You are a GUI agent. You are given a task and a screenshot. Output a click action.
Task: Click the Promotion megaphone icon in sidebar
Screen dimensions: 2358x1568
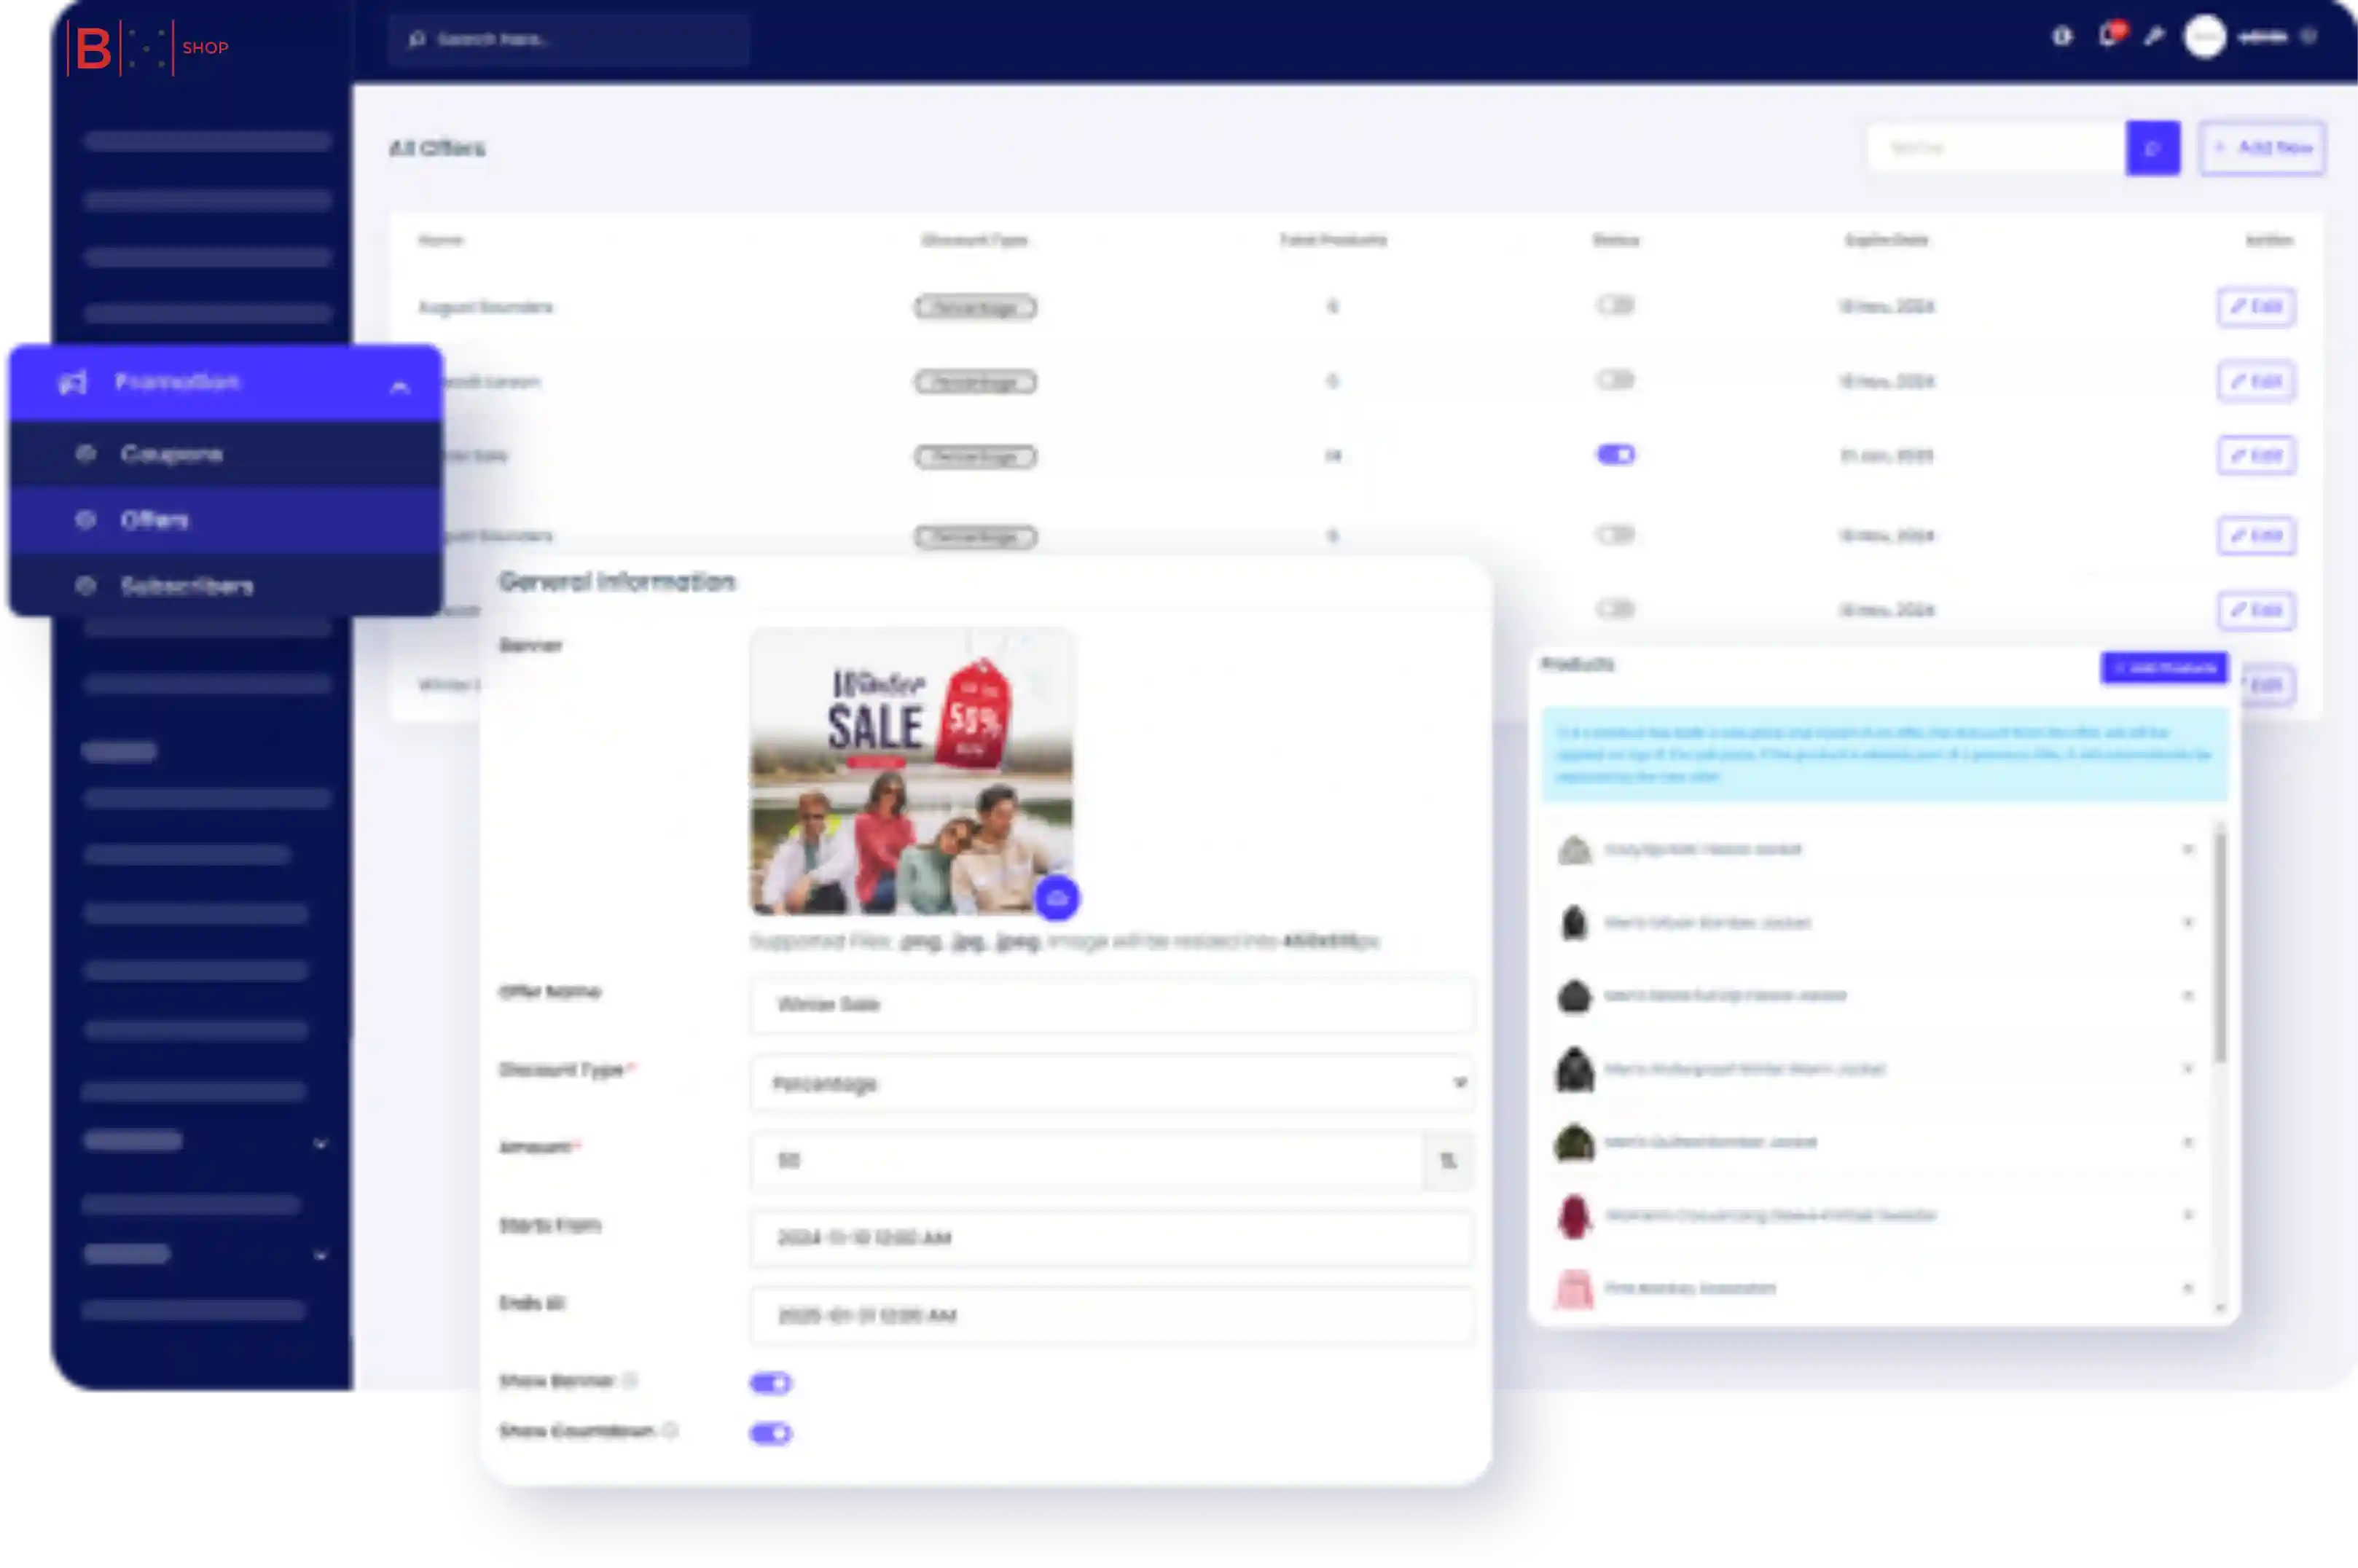click(x=73, y=382)
